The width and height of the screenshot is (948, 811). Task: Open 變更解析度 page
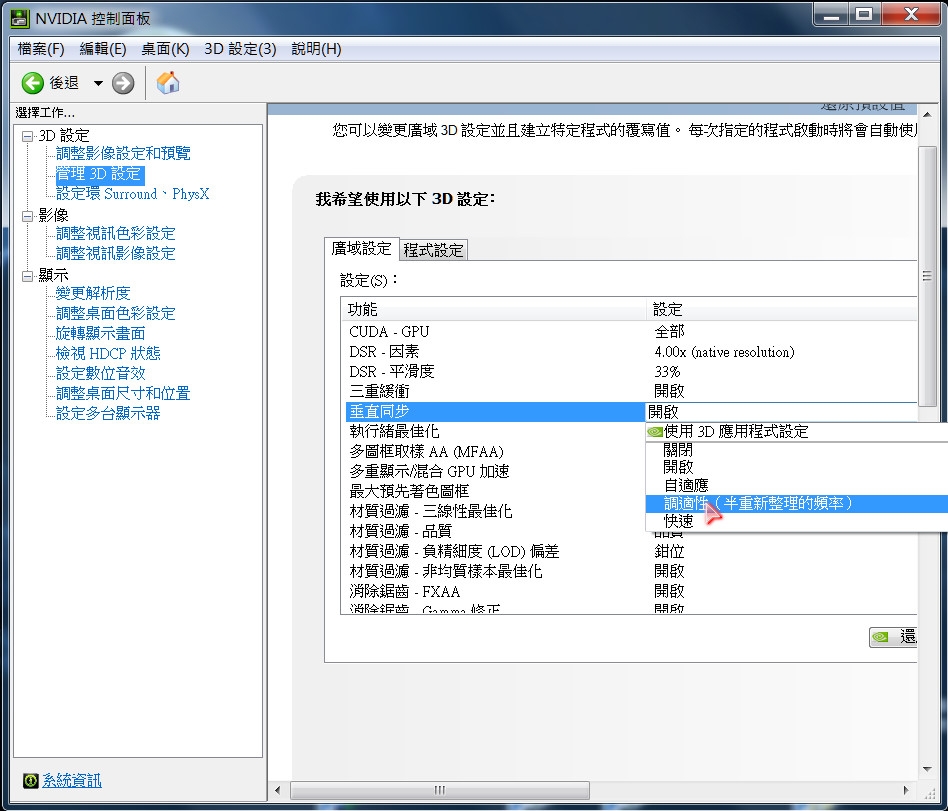[x=93, y=293]
